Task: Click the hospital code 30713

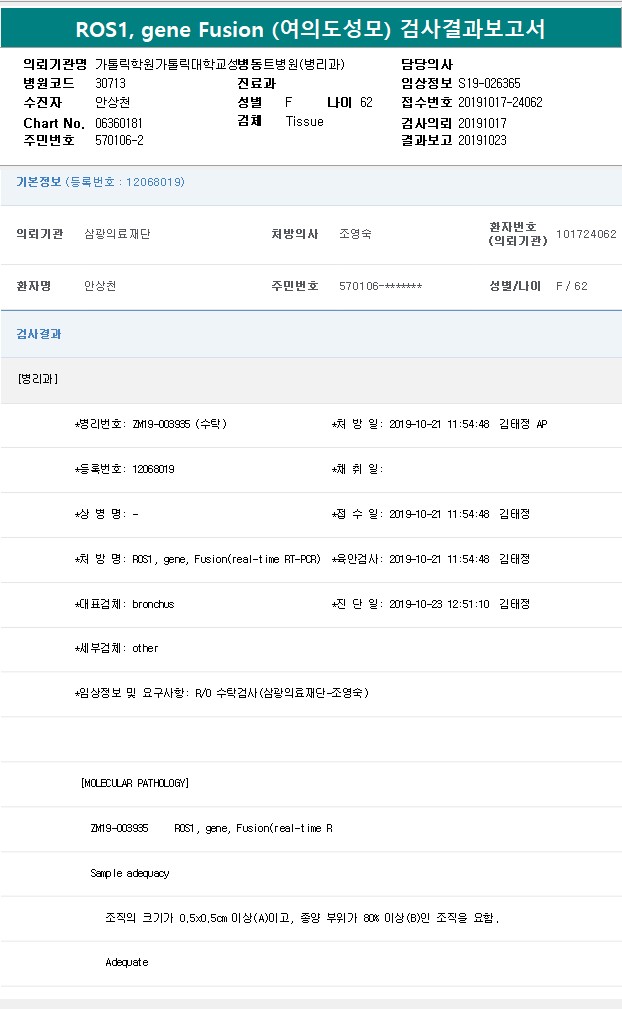Action: tap(110, 83)
